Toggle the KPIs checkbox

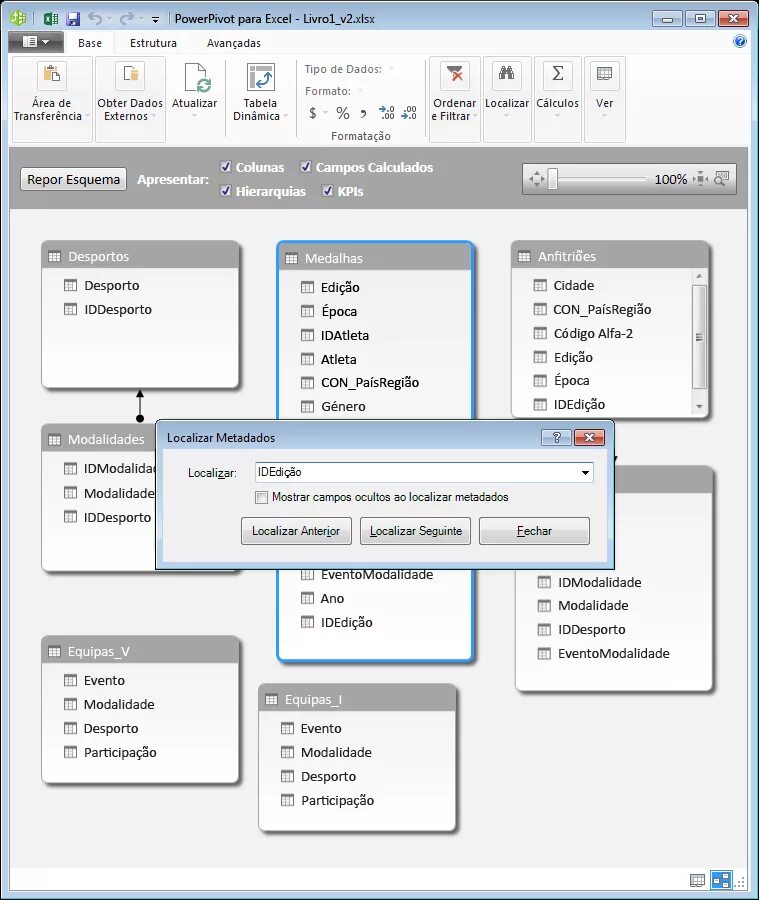(328, 191)
